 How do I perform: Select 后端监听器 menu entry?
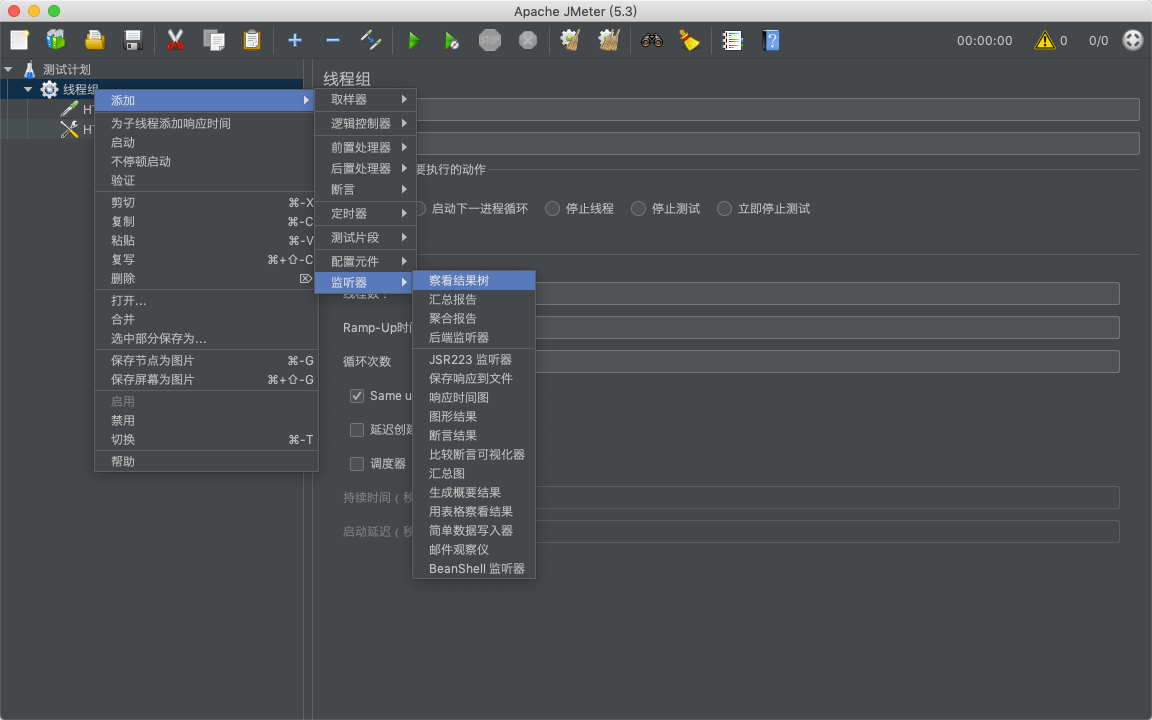tap(474, 338)
